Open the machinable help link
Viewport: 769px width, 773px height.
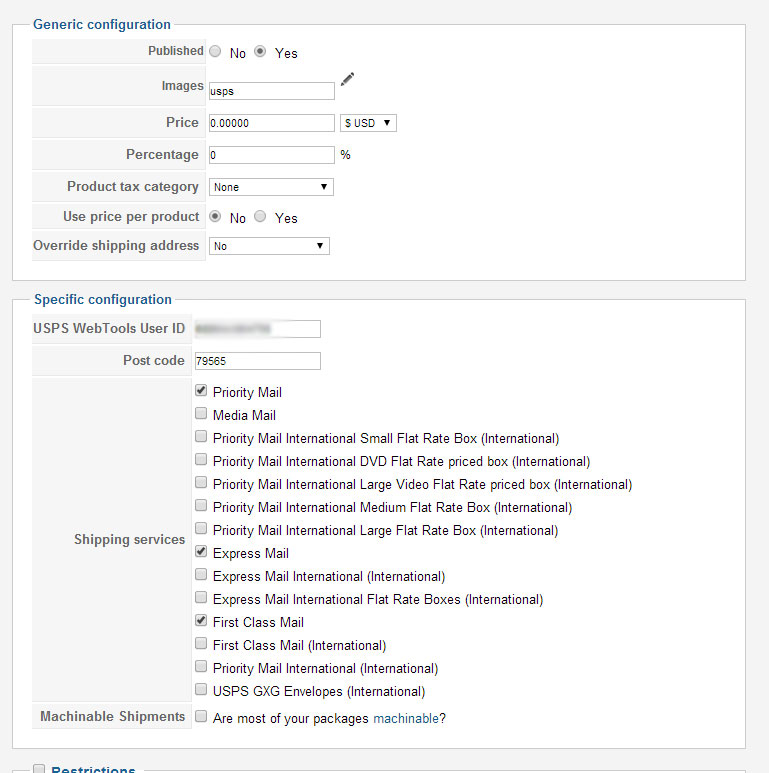[x=405, y=718]
